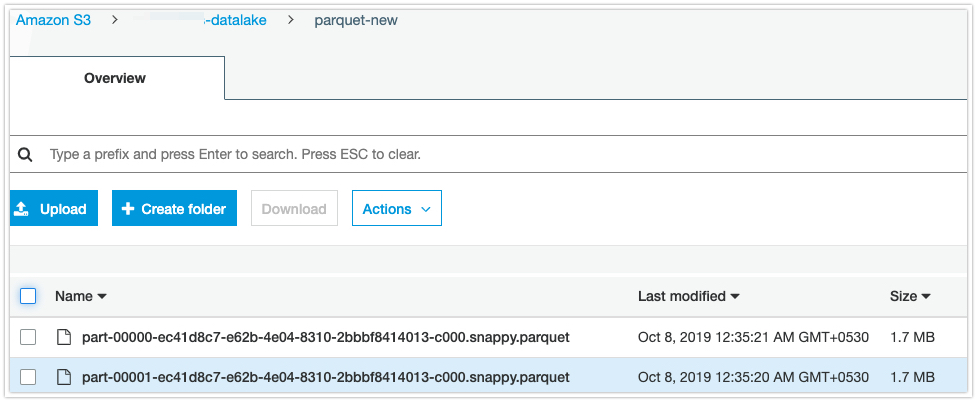Click the search magnifier icon

(25, 154)
